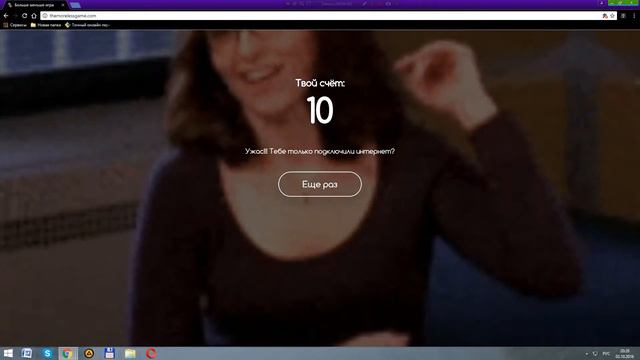Click the score value 10
This screenshot has width=640, height=360.
click(x=320, y=110)
